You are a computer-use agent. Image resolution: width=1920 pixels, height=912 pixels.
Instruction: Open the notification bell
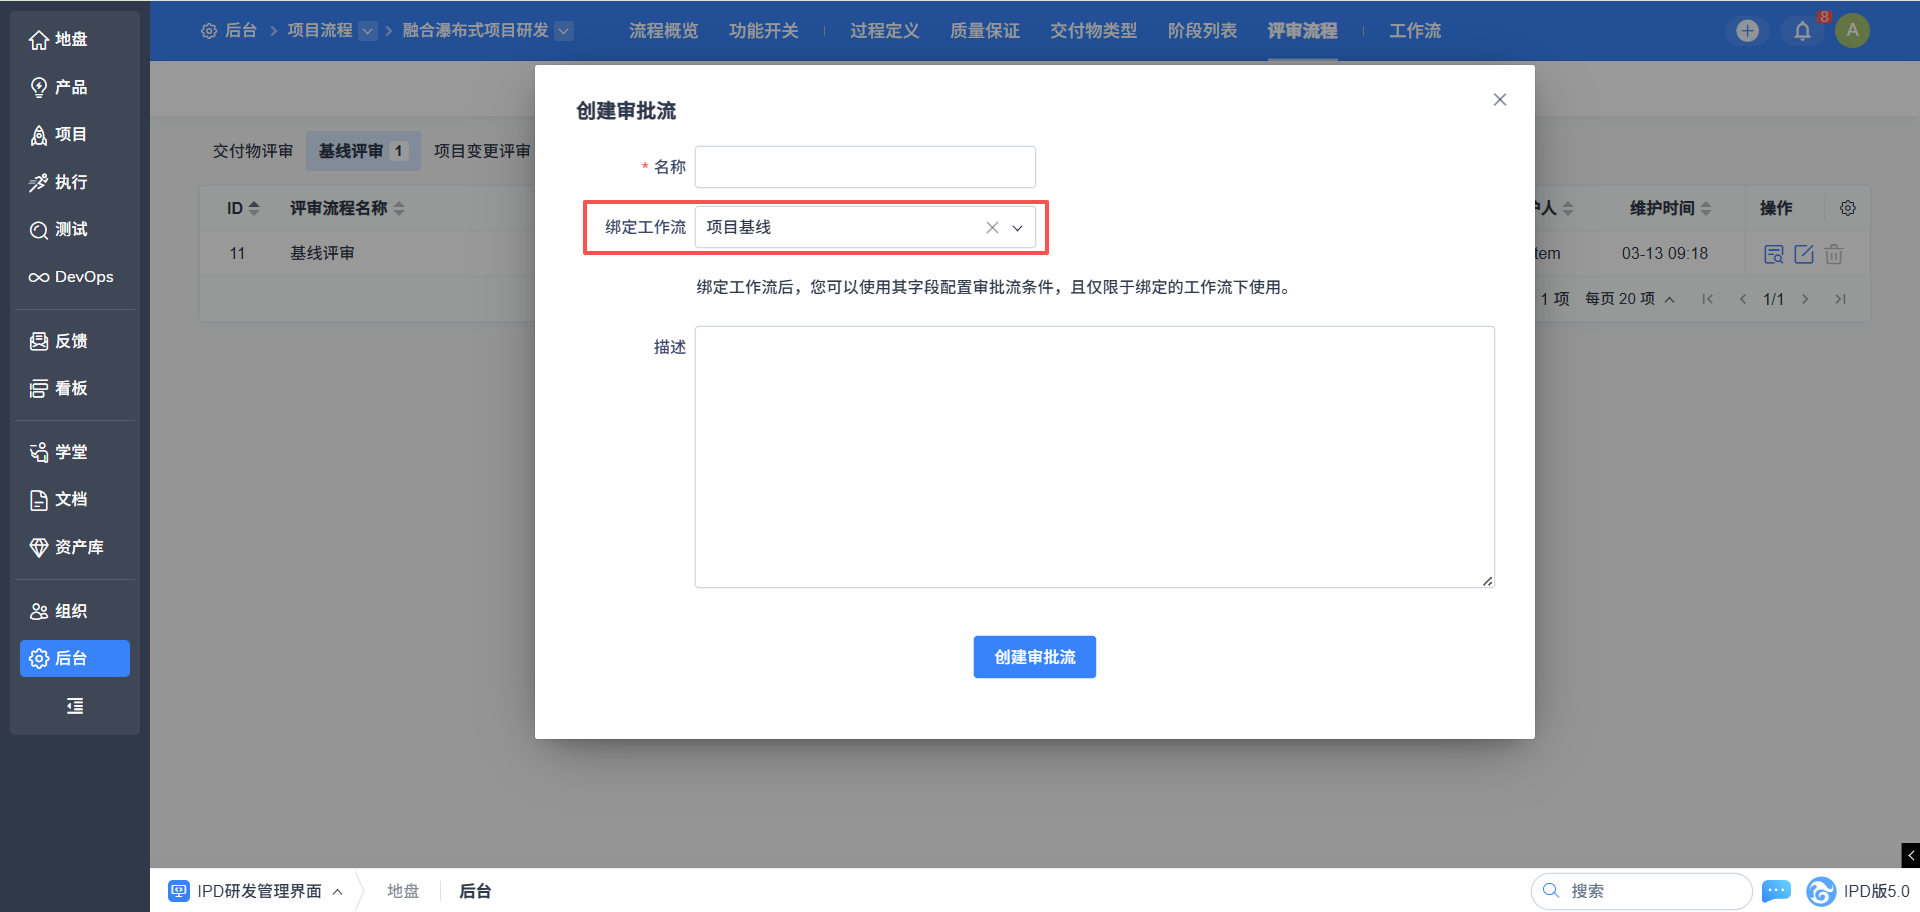point(1802,31)
